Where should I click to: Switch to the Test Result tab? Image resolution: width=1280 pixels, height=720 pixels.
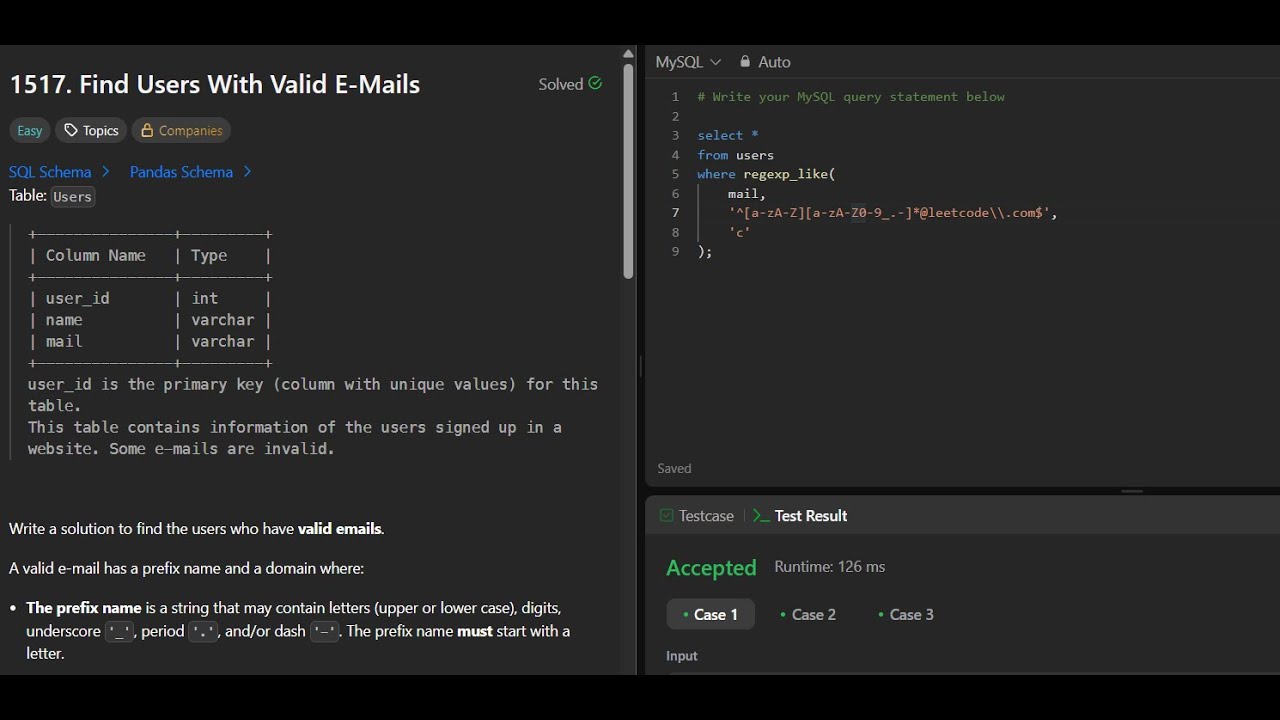[x=800, y=516]
